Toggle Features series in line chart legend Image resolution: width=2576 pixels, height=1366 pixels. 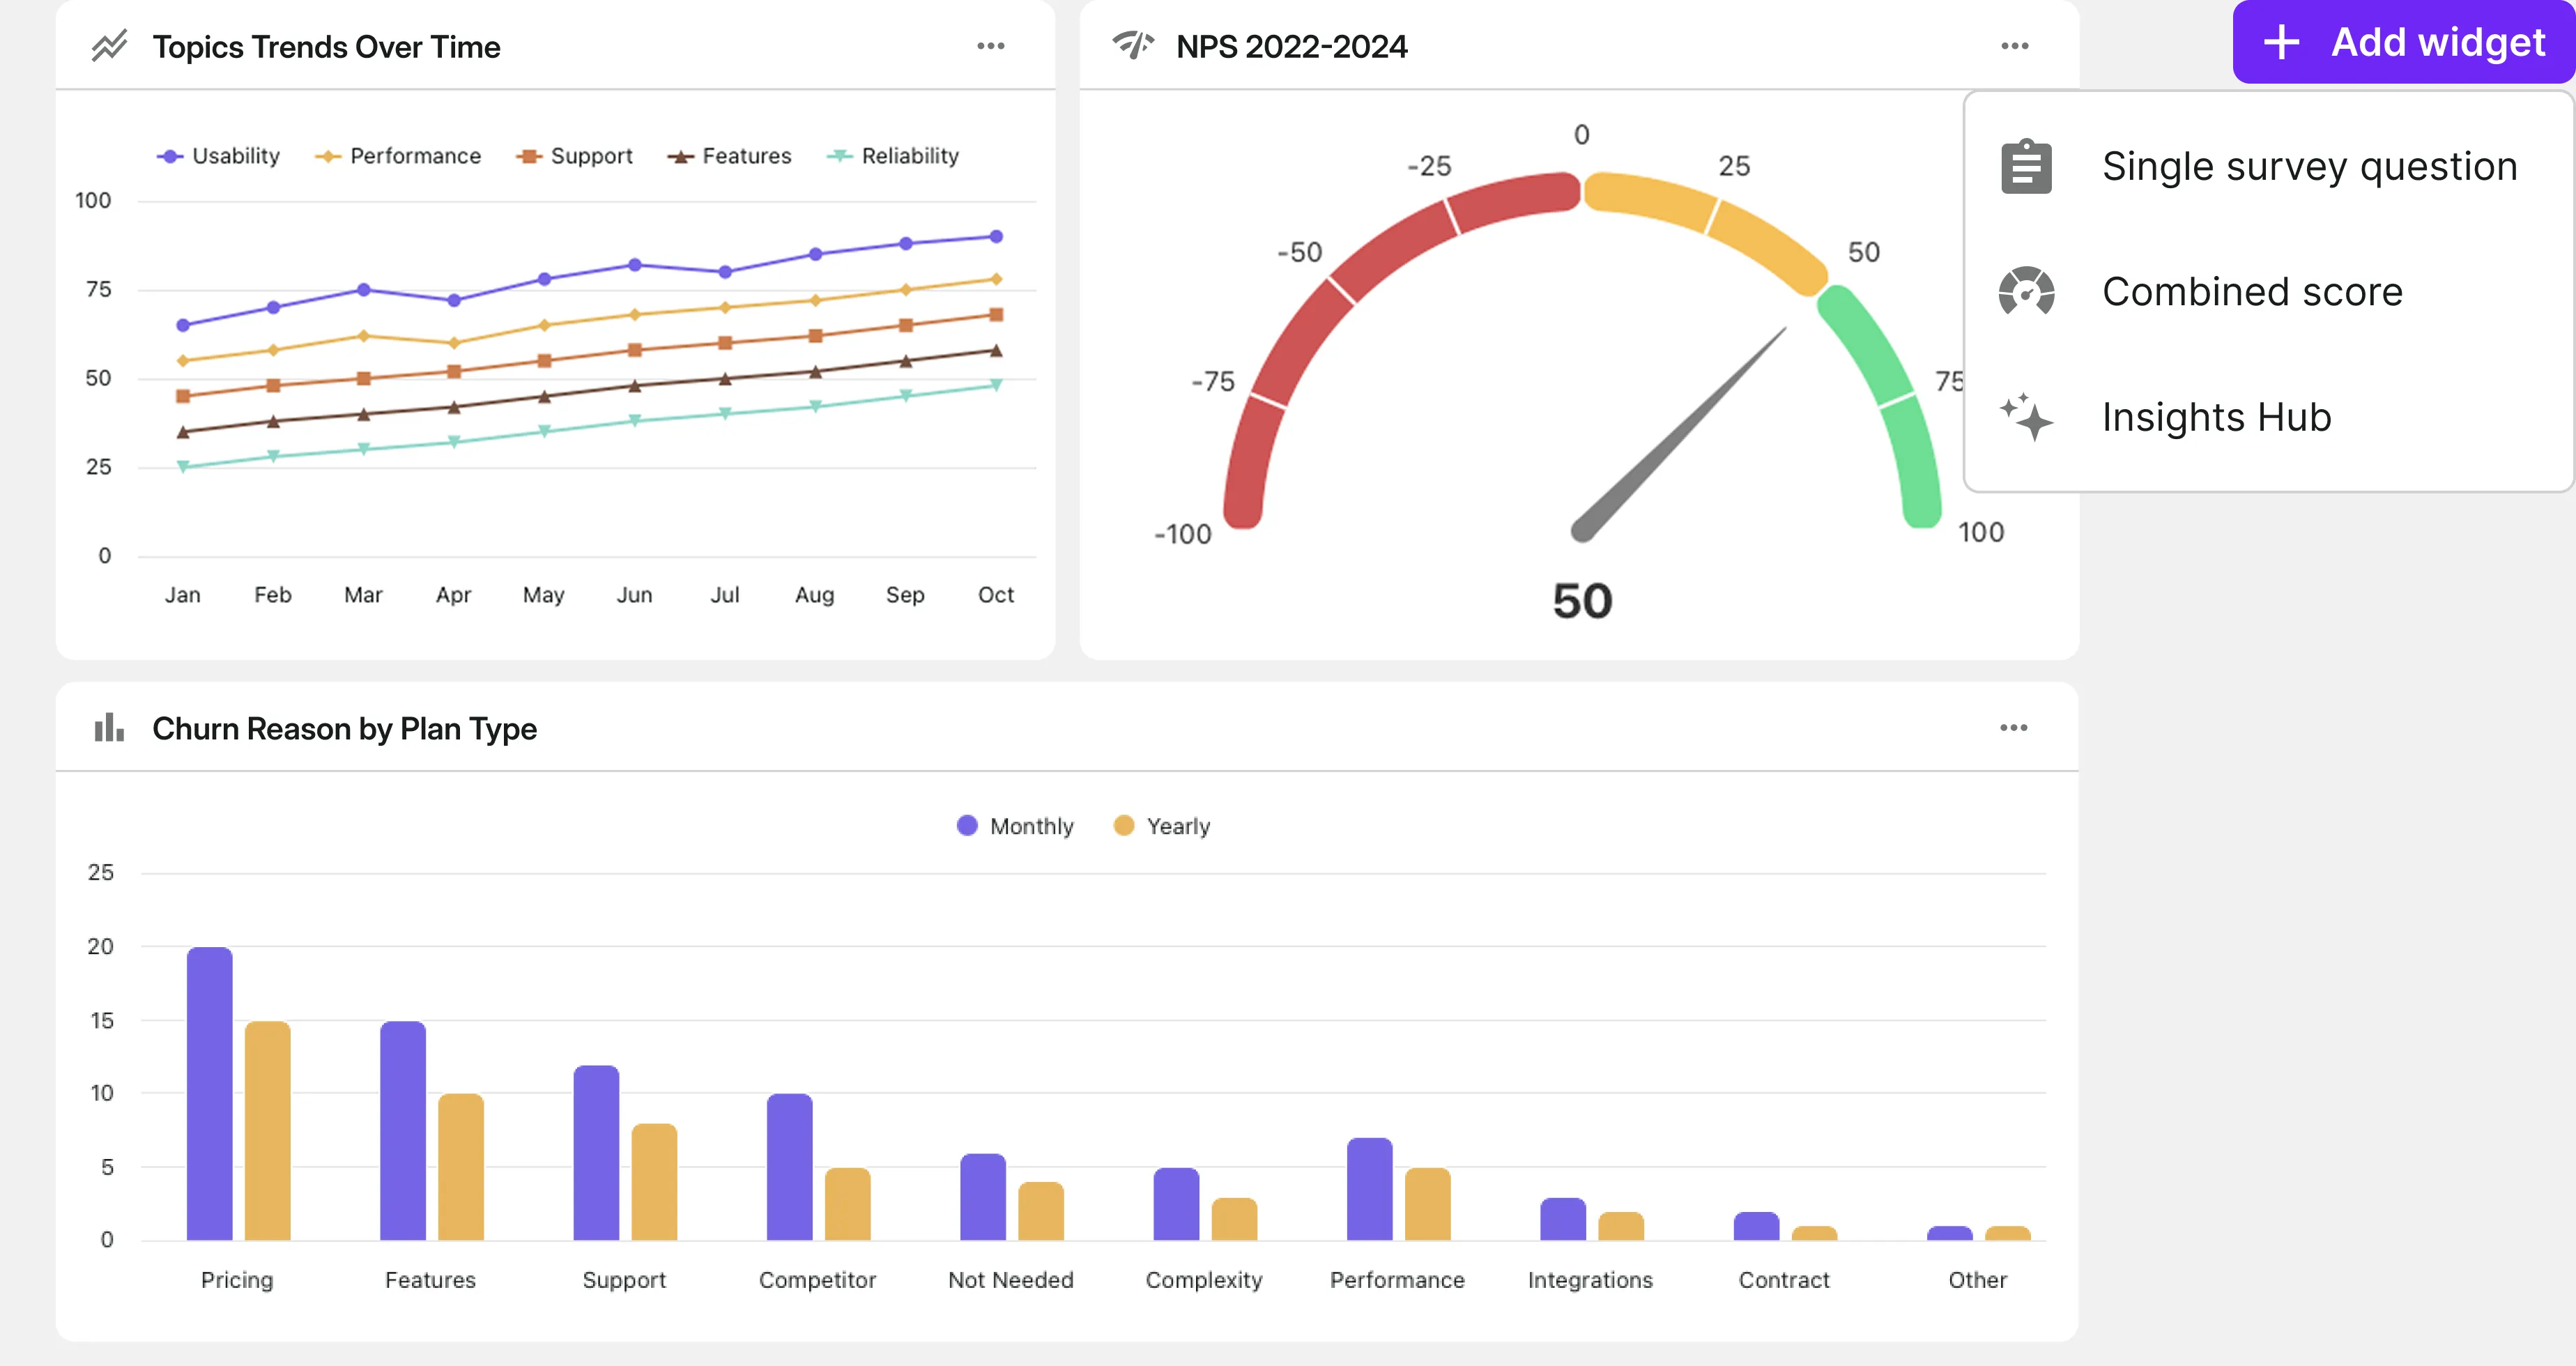pos(729,156)
